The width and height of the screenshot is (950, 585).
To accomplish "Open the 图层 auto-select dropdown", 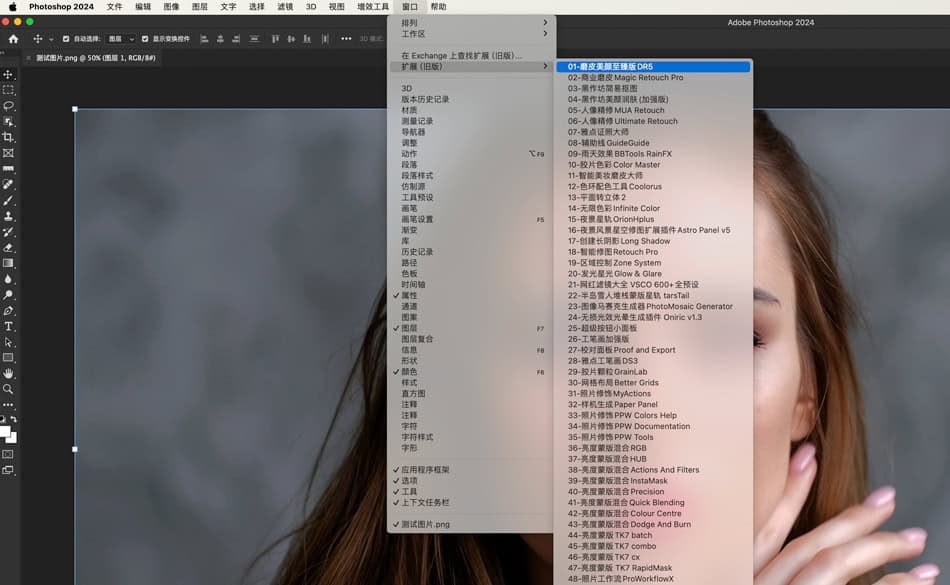I will click(x=121, y=39).
